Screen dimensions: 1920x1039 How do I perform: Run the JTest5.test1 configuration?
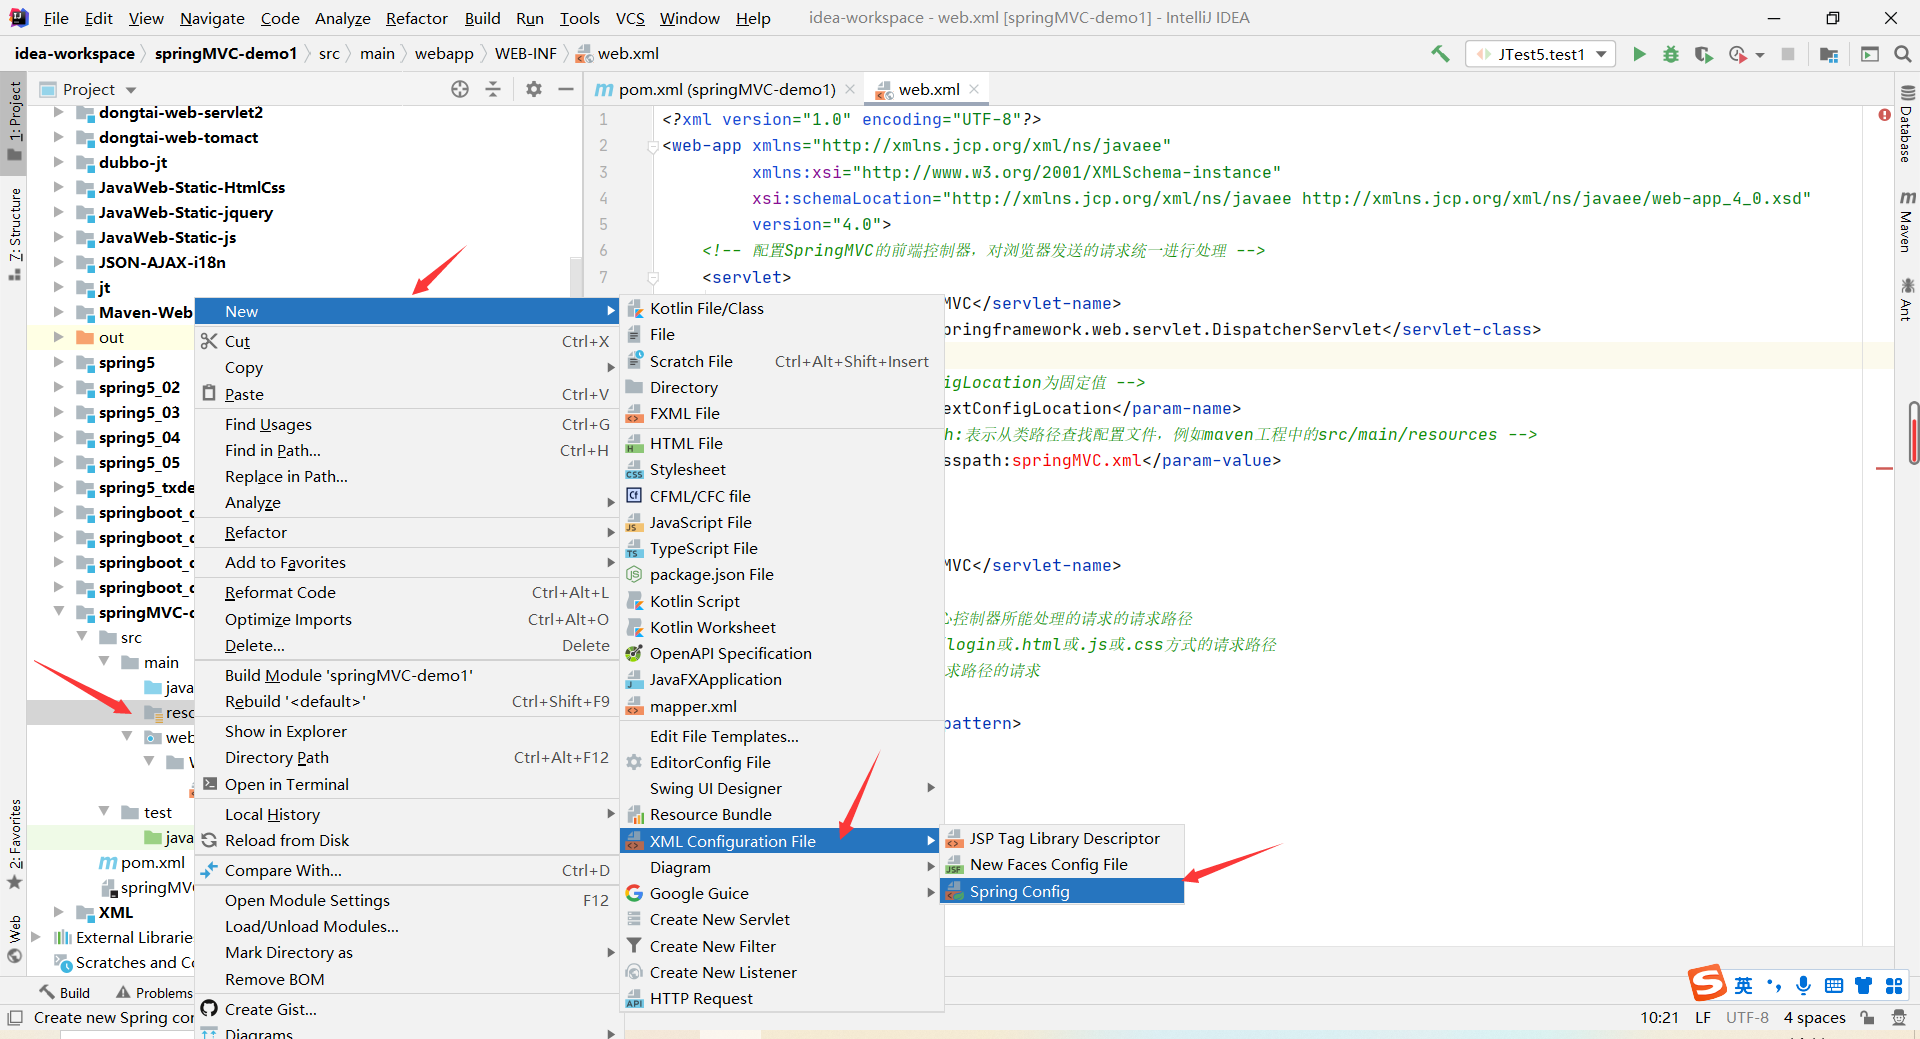(x=1639, y=54)
